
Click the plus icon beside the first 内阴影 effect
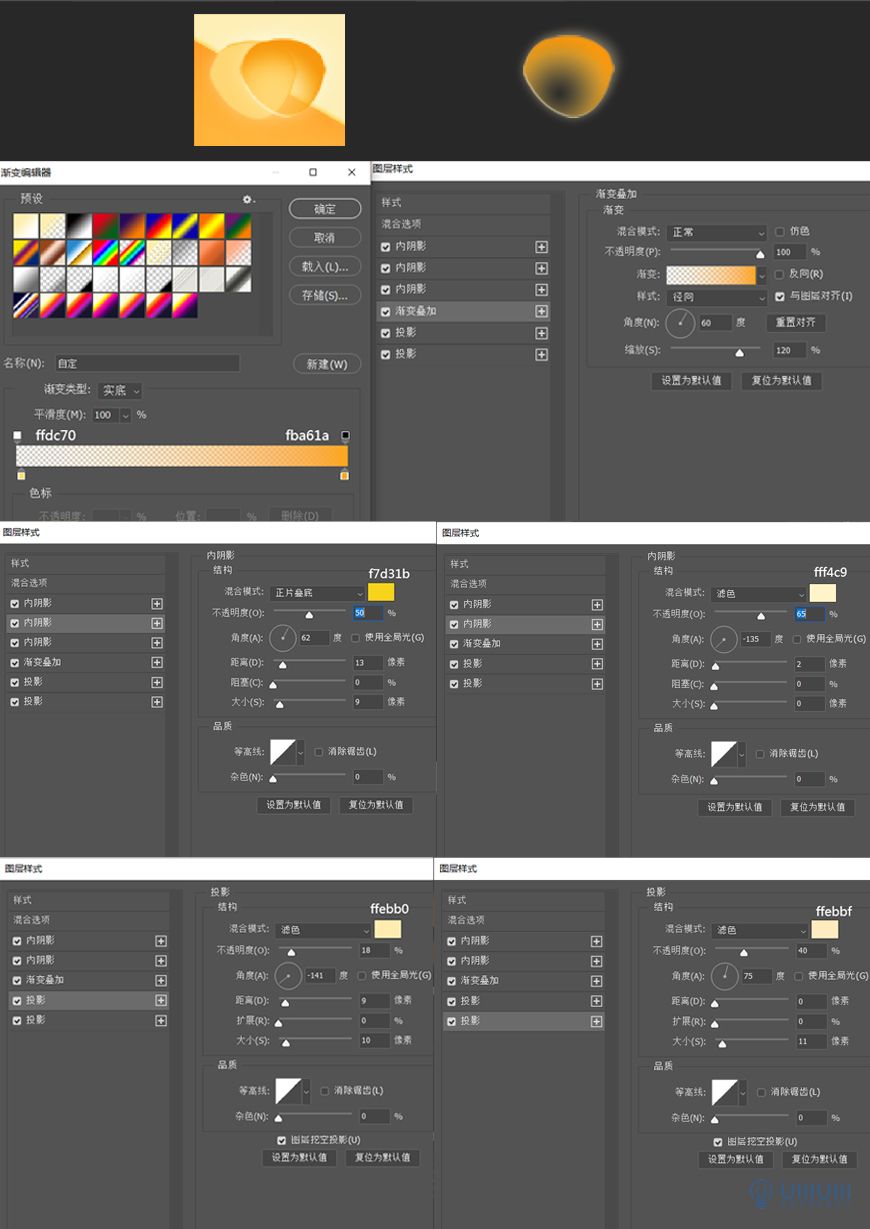541,246
